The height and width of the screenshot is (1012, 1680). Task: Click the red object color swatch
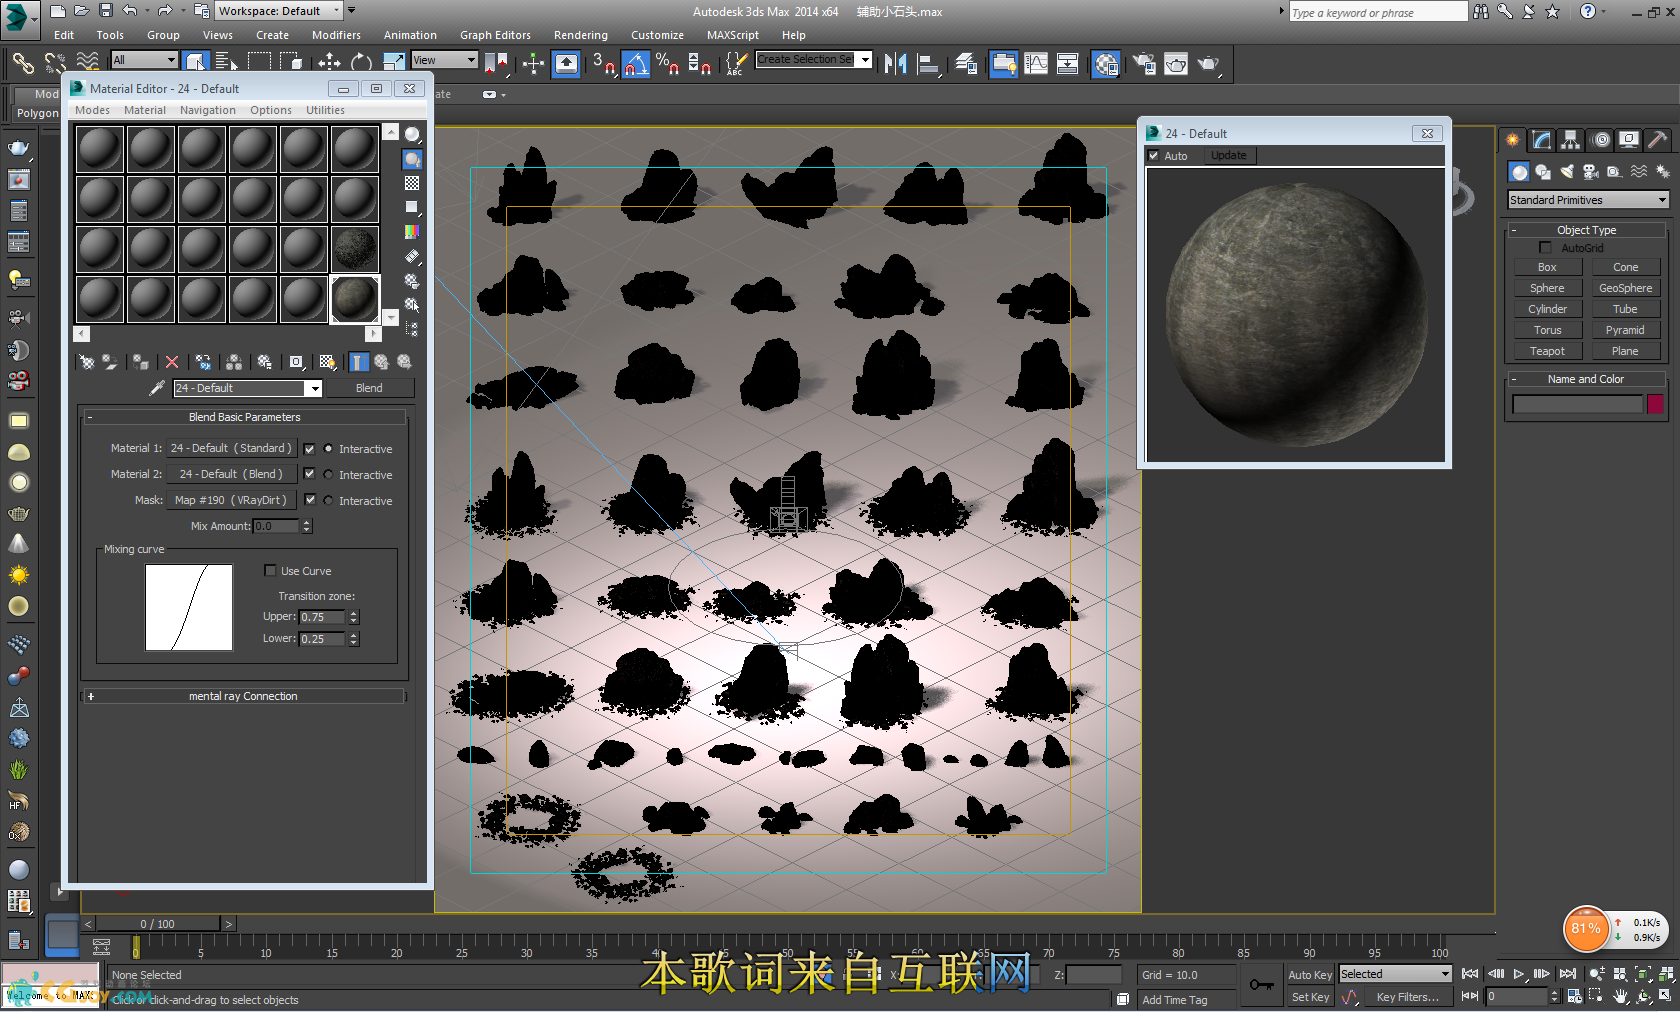[x=1655, y=404]
